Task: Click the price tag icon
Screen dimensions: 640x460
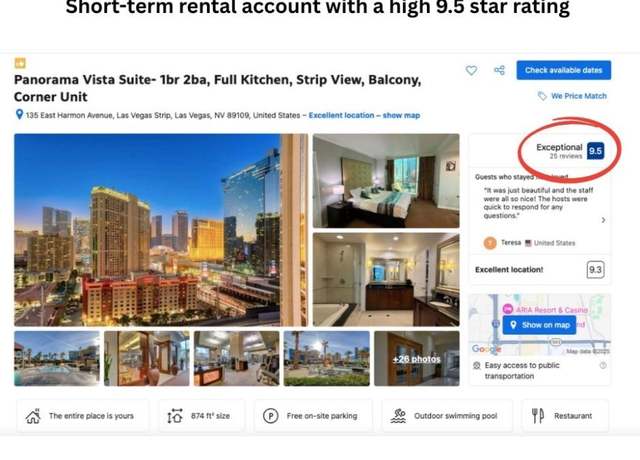Action: 542,96
